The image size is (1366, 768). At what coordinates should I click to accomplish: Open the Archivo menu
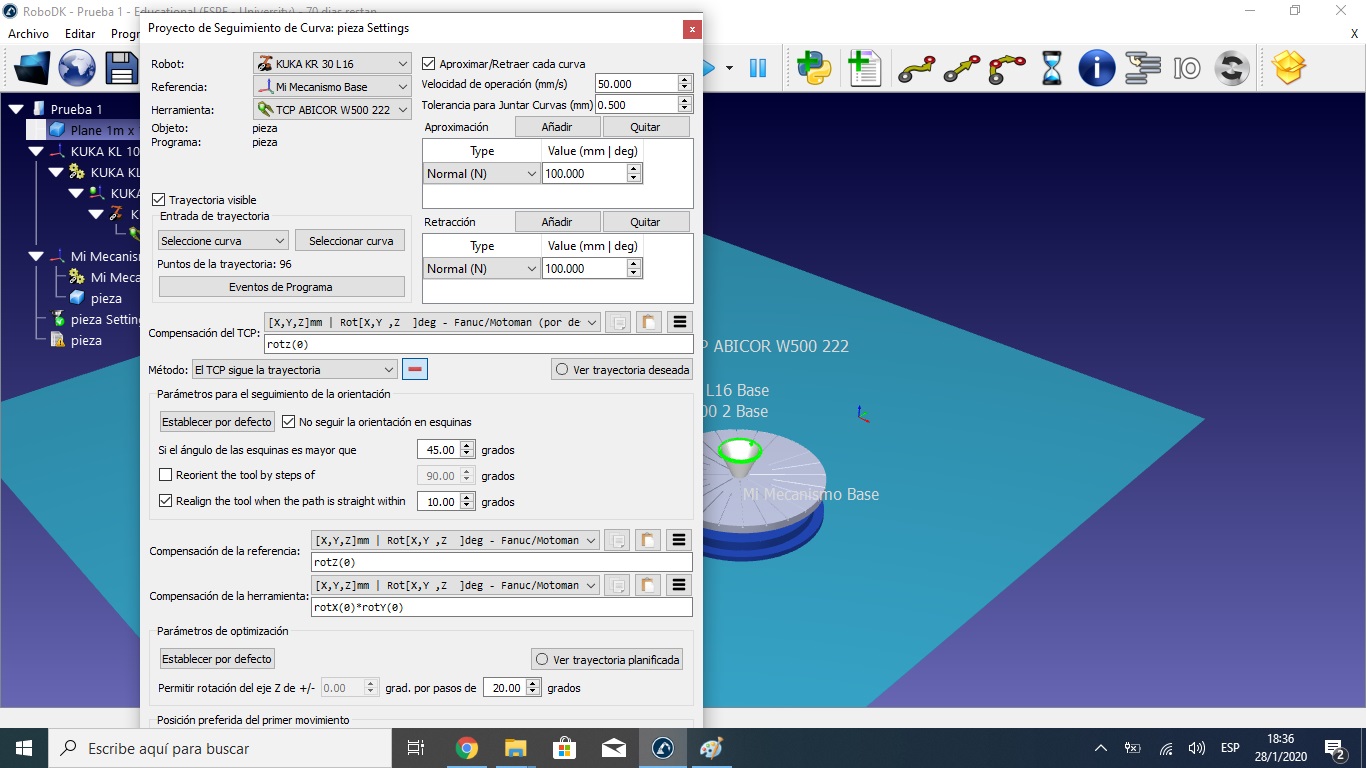click(x=28, y=34)
